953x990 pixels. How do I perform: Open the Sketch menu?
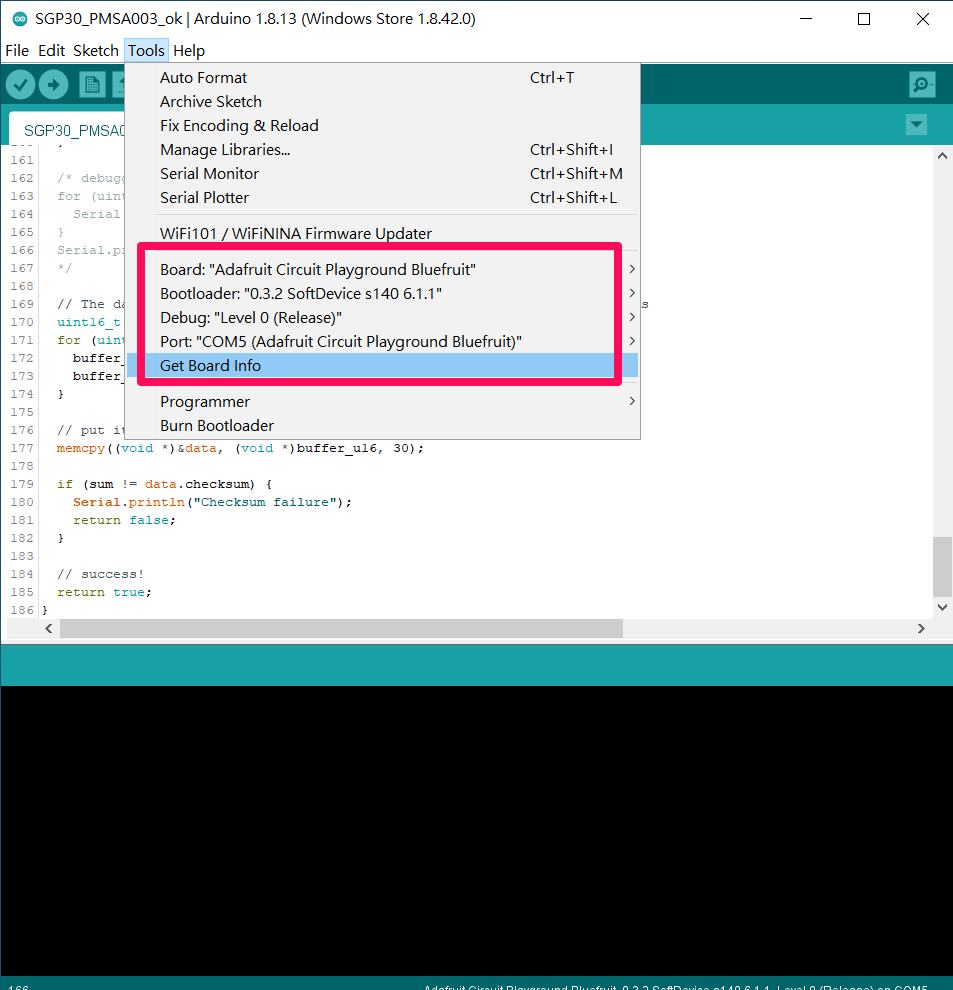pos(95,51)
